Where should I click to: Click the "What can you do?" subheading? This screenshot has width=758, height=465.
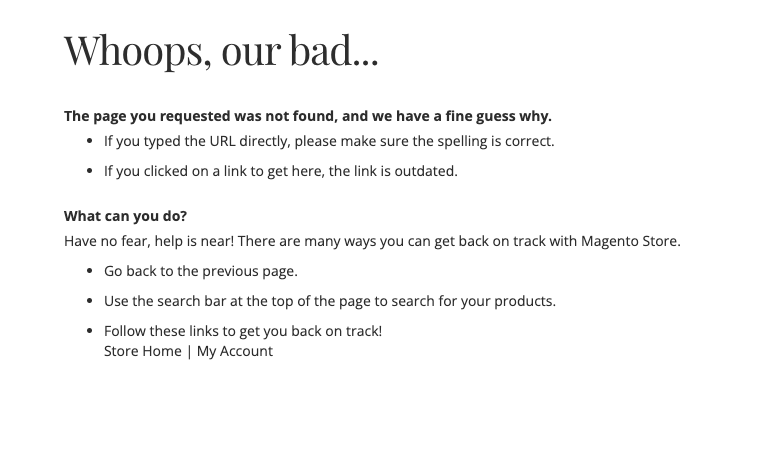point(125,216)
